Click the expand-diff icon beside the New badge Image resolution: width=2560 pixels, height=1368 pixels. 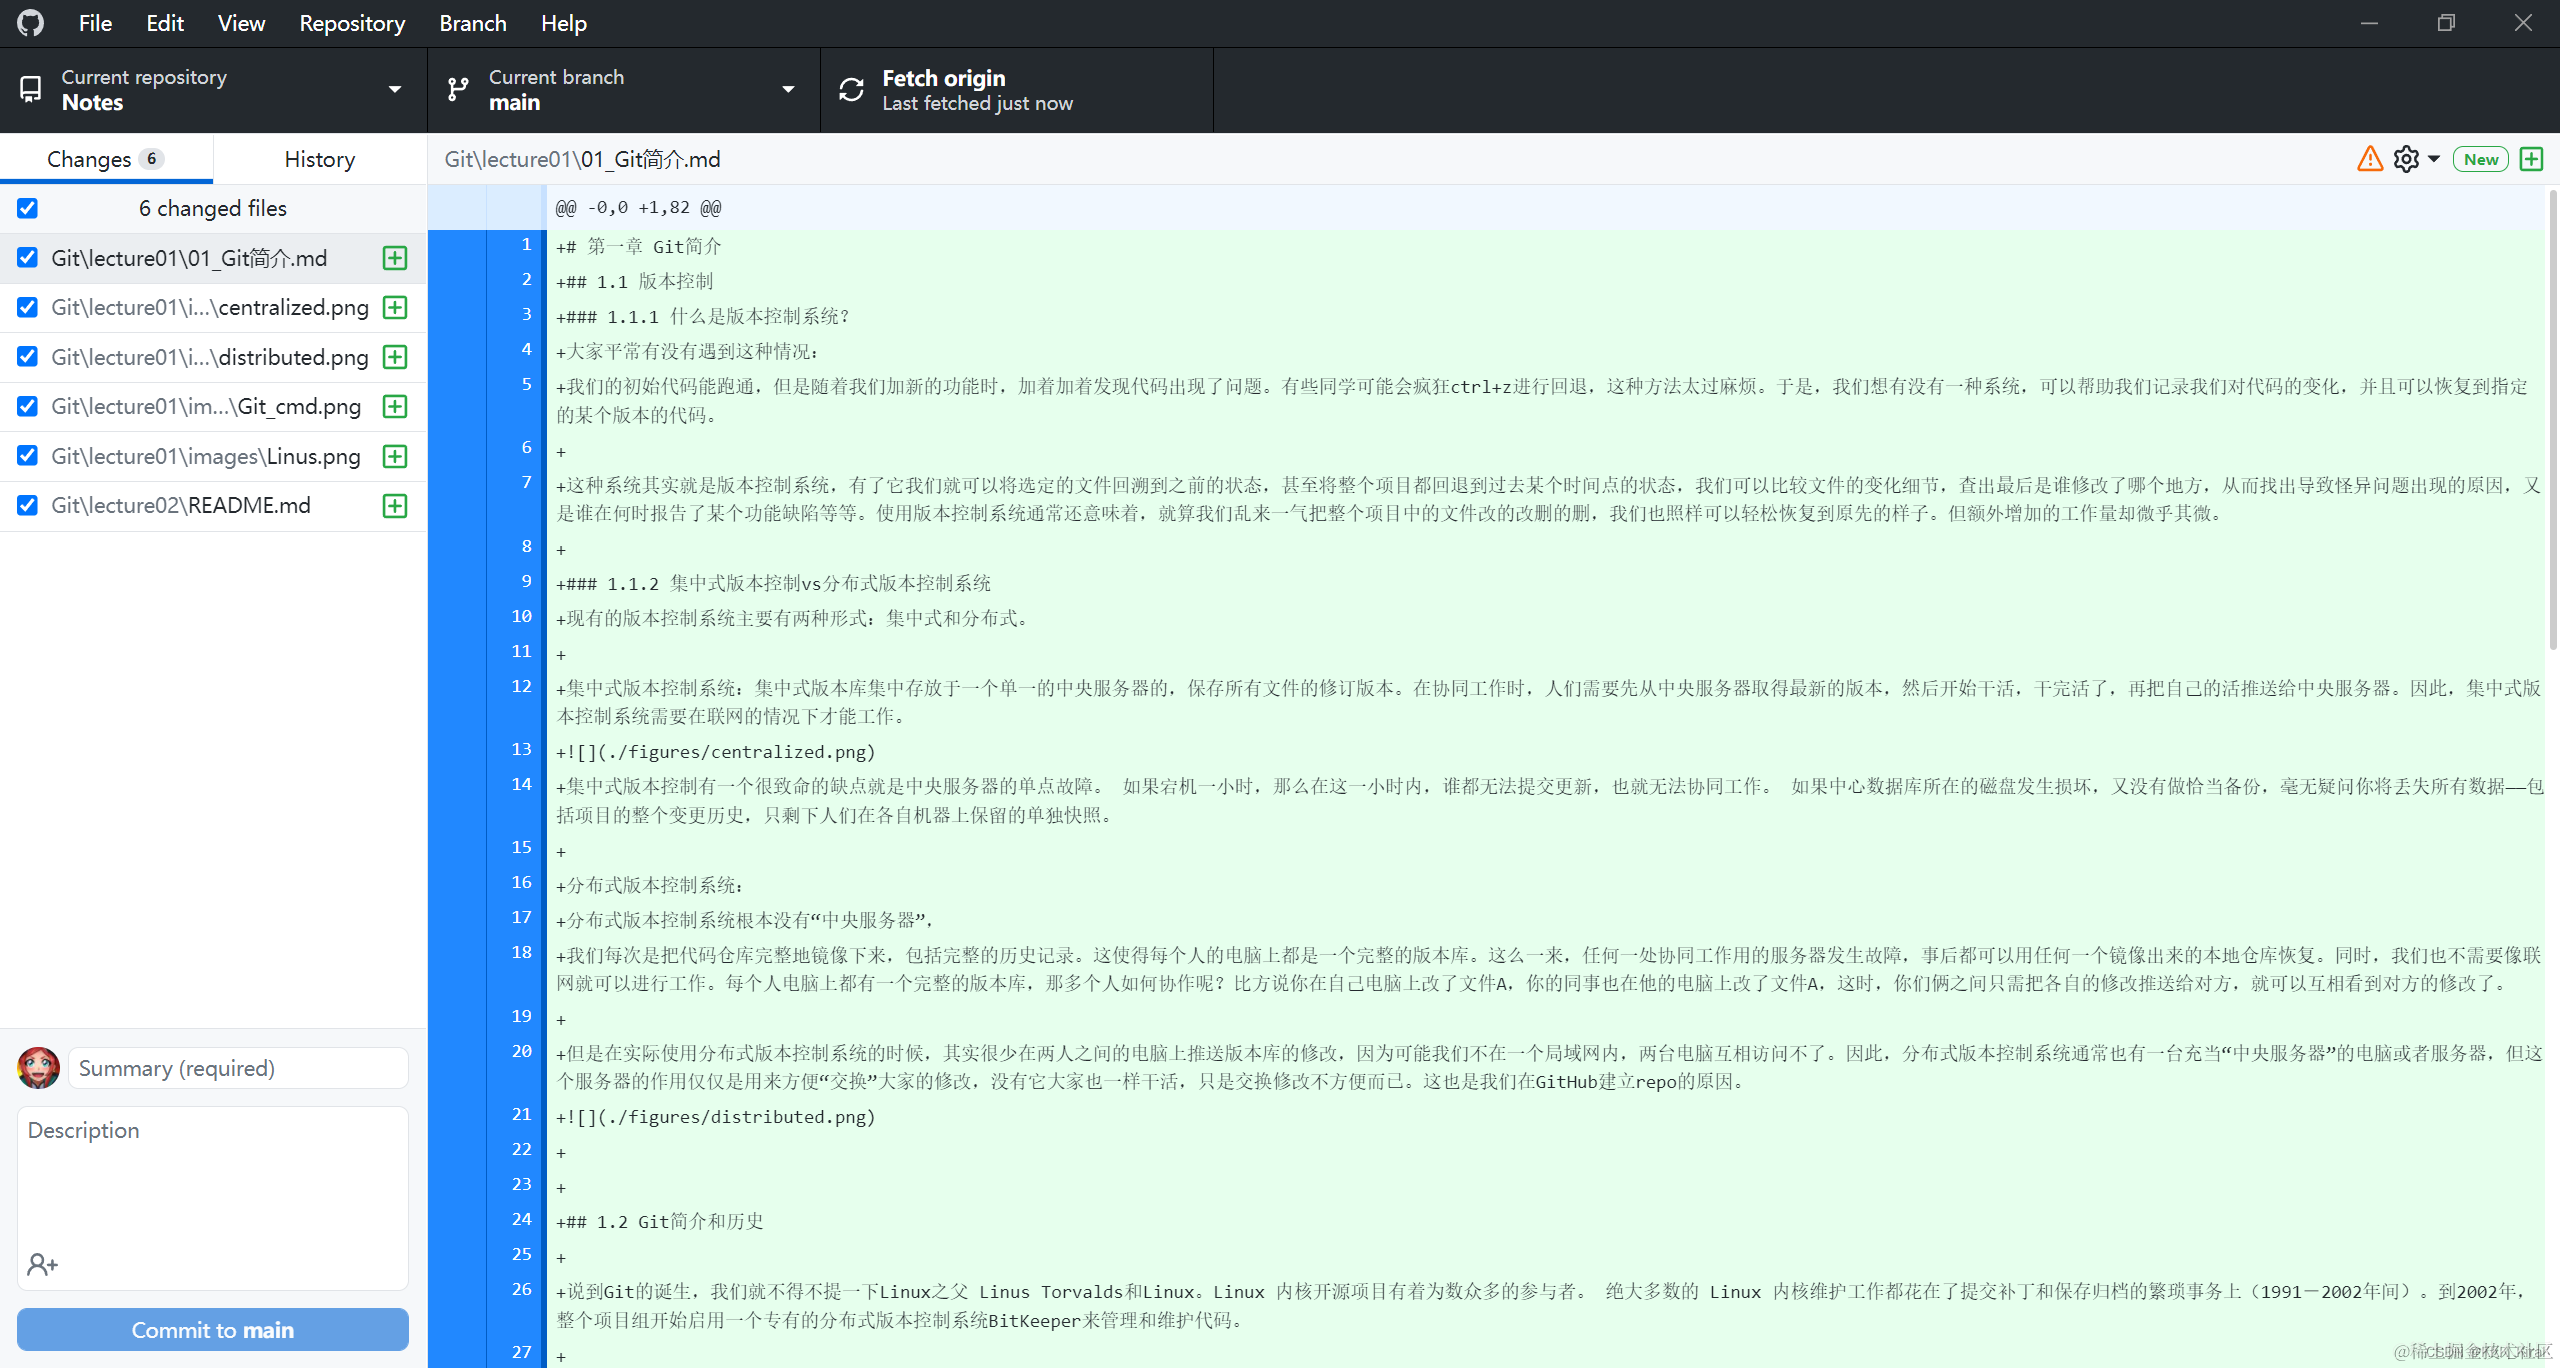point(2532,158)
